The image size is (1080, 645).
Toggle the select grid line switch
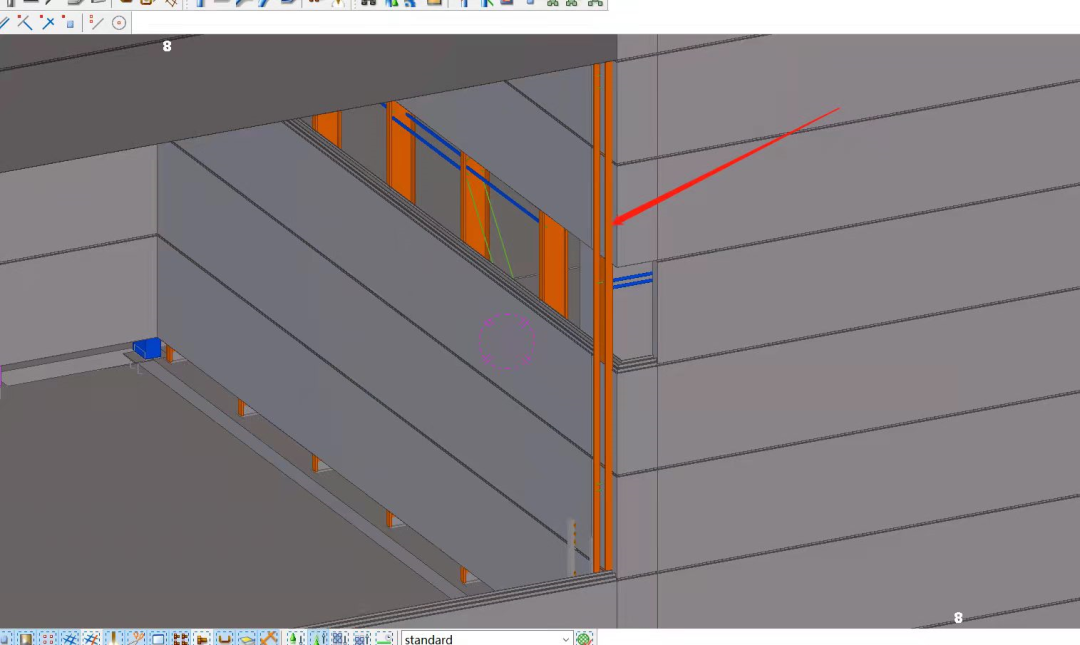coord(92,639)
